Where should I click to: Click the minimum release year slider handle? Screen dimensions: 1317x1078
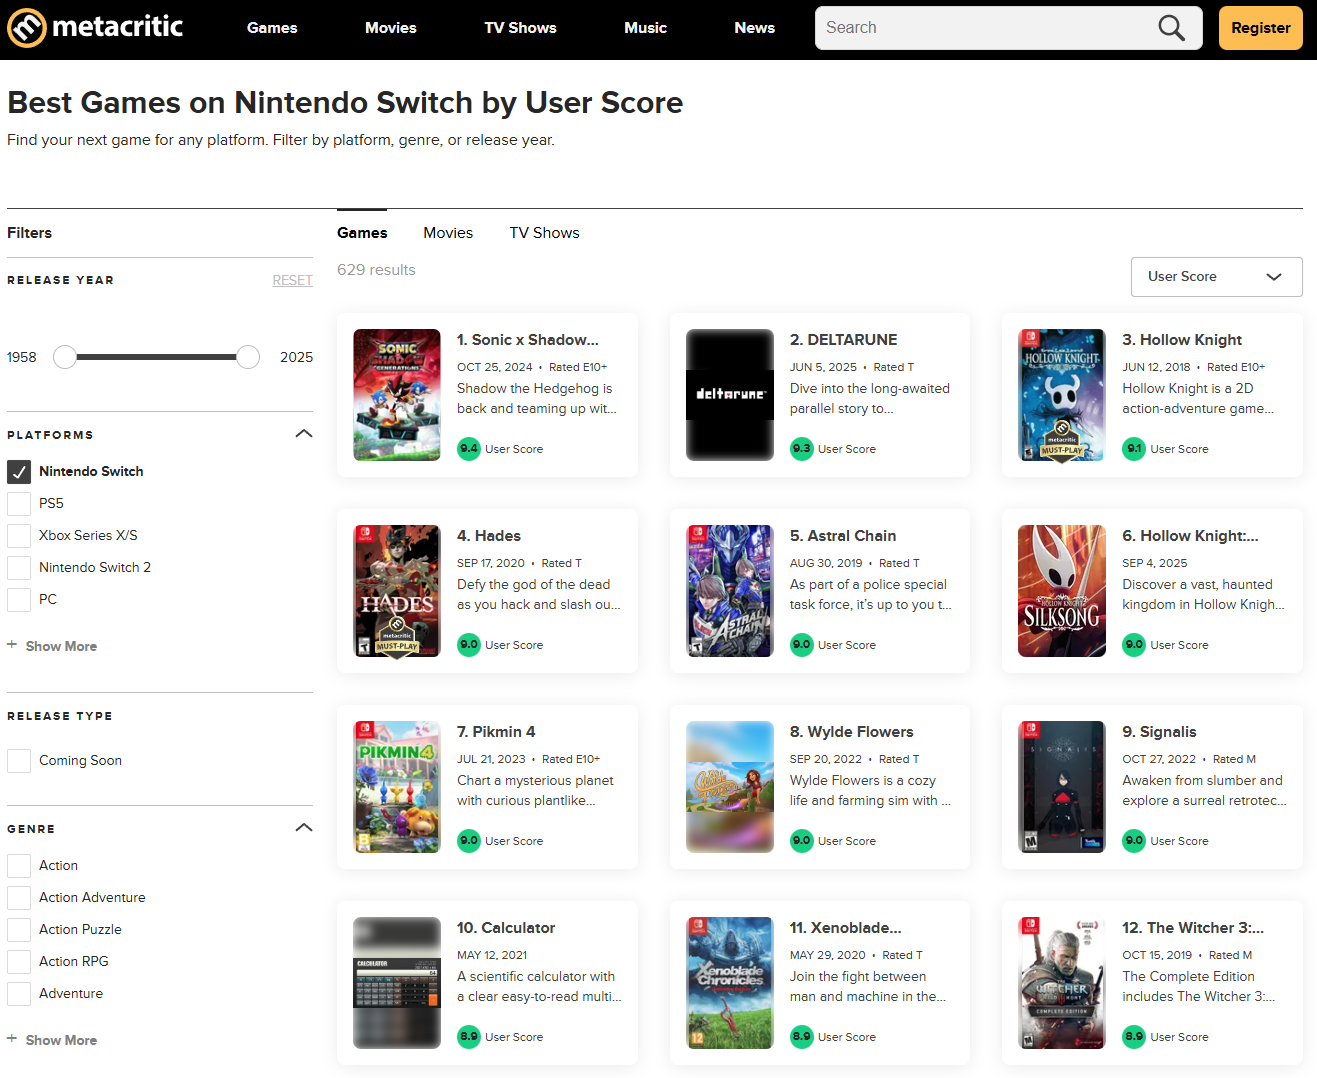(65, 357)
